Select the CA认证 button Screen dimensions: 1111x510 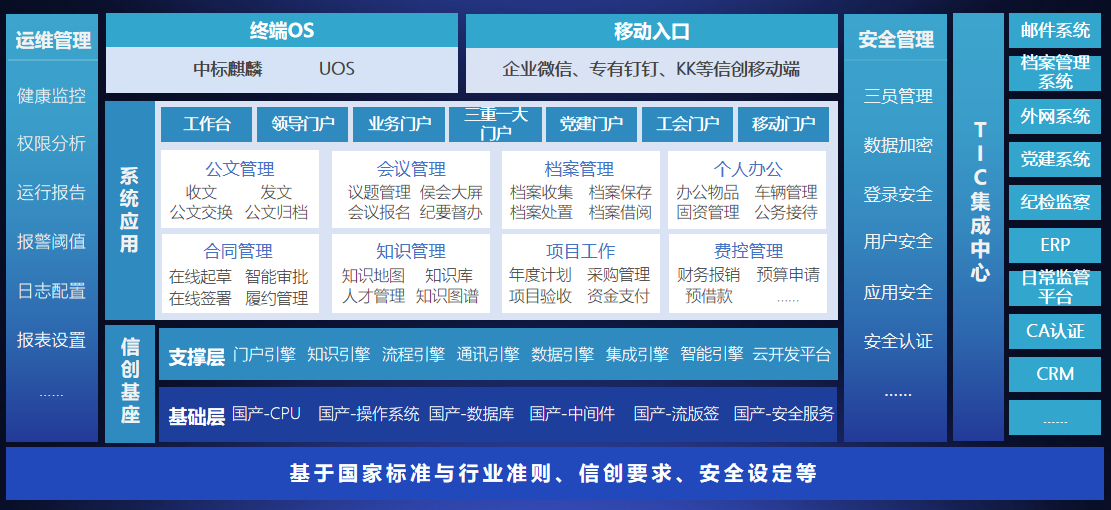click(1055, 331)
